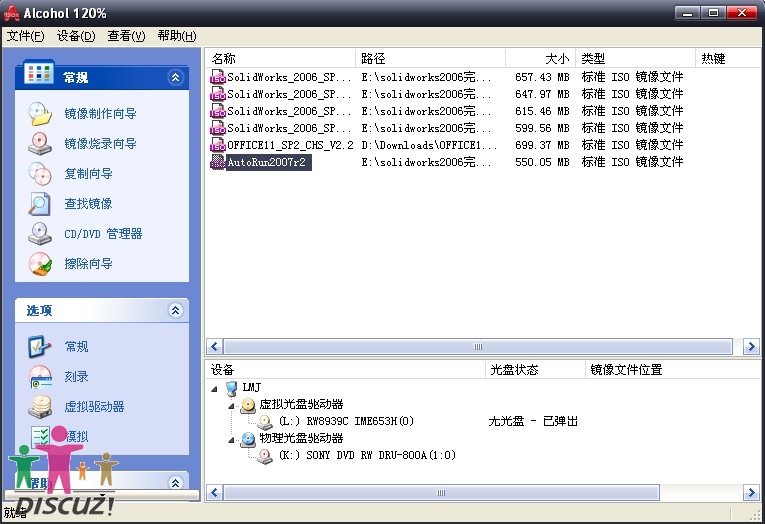This screenshot has width=765, height=524.
Task: Click the 物理光盘驱动器 group disc icon
Action: click(x=248, y=439)
